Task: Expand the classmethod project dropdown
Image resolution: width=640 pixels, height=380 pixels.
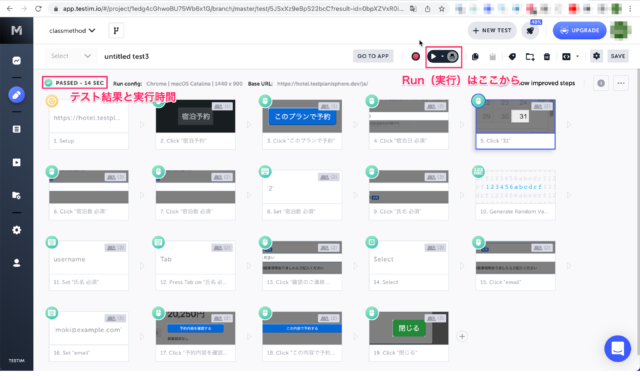Action: (72, 31)
